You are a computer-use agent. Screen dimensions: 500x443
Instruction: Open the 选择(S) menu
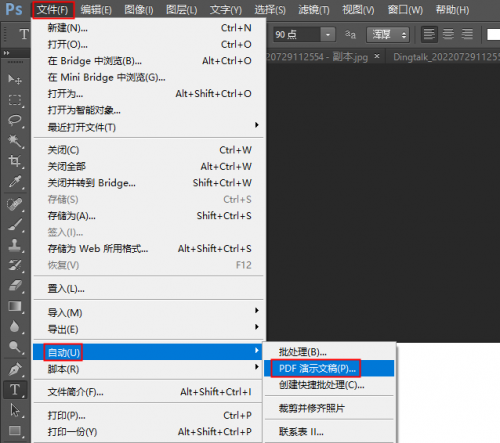point(270,10)
